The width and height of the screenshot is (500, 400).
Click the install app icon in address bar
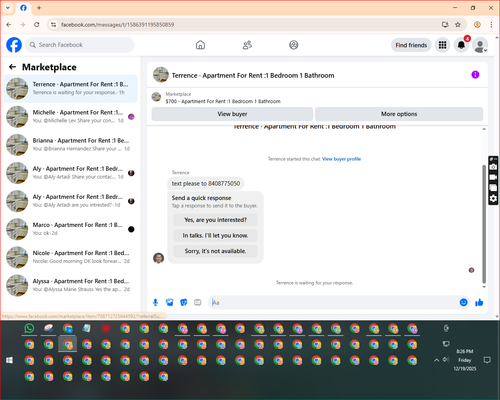(x=445, y=25)
